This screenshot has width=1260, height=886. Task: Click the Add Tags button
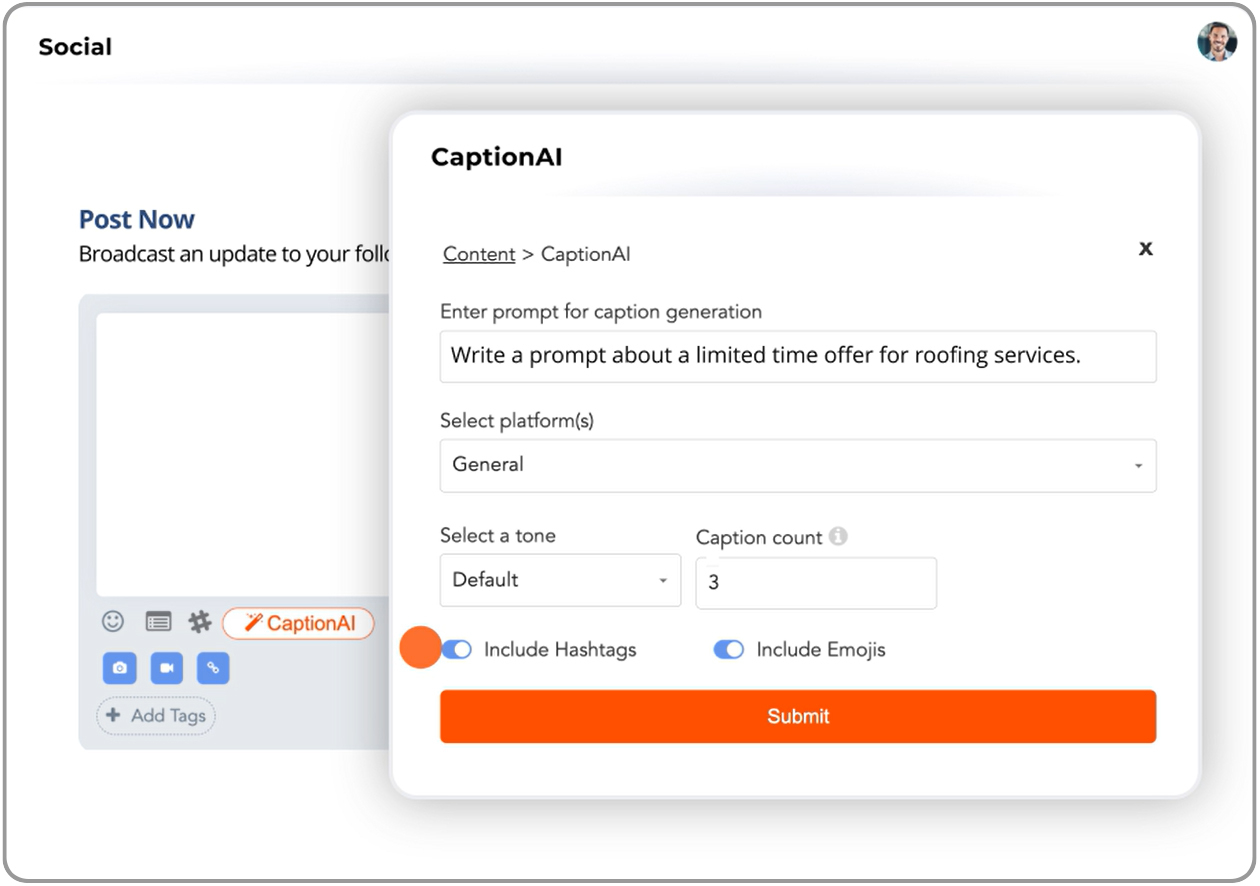(156, 716)
